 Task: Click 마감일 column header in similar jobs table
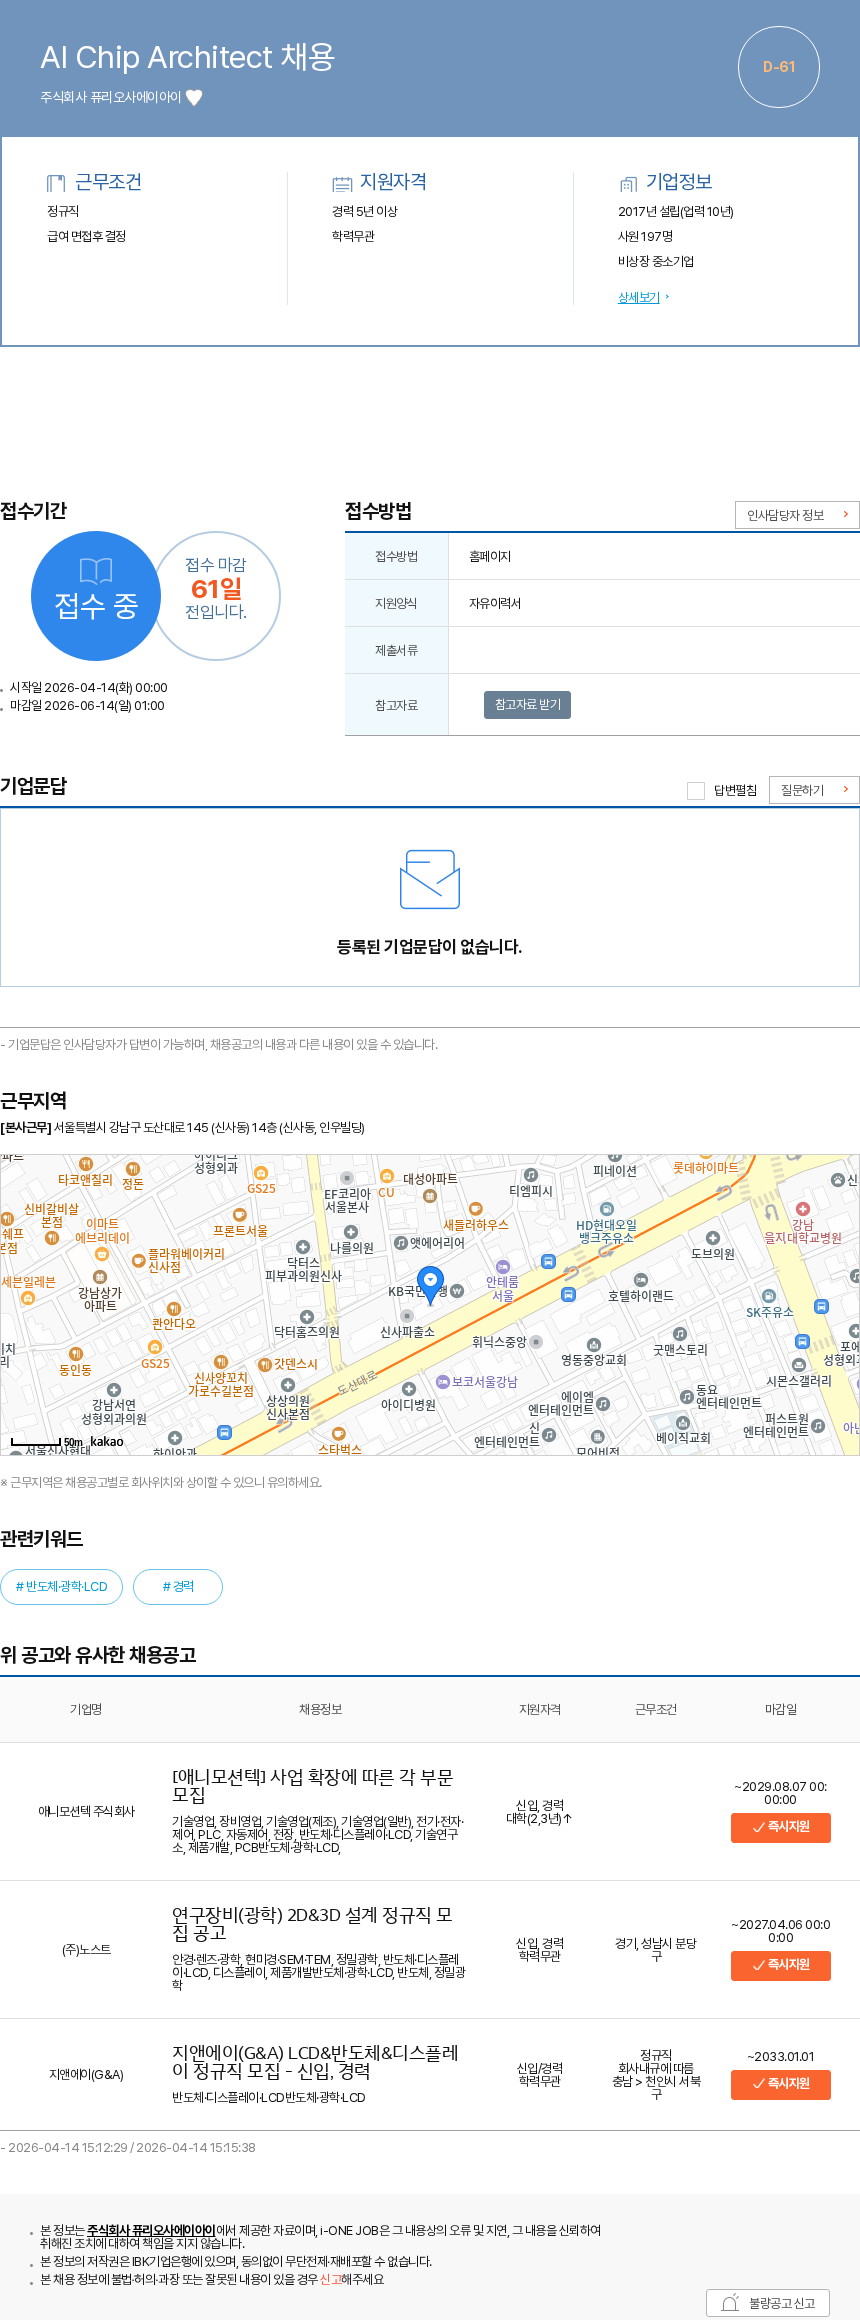click(x=781, y=1709)
